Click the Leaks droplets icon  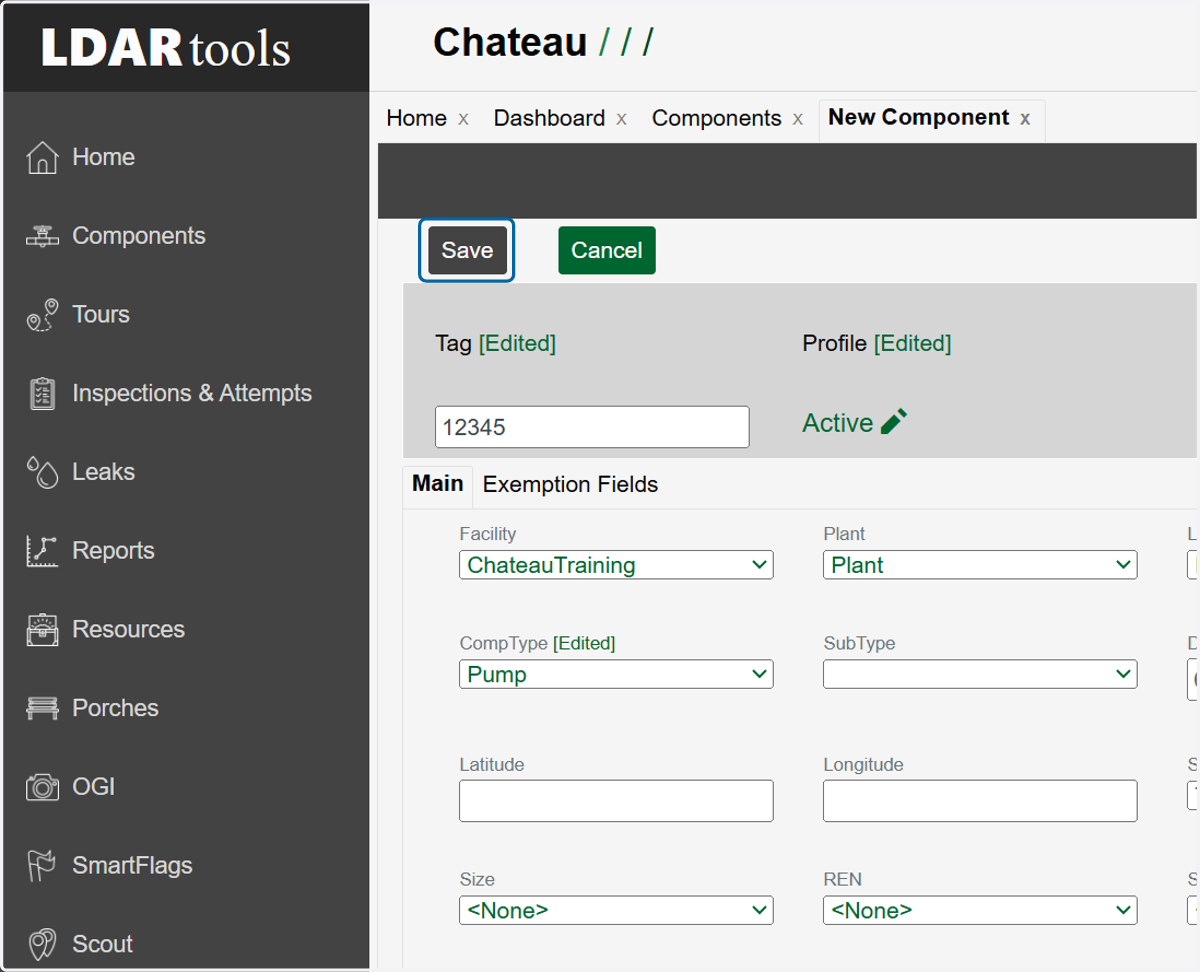[42, 472]
